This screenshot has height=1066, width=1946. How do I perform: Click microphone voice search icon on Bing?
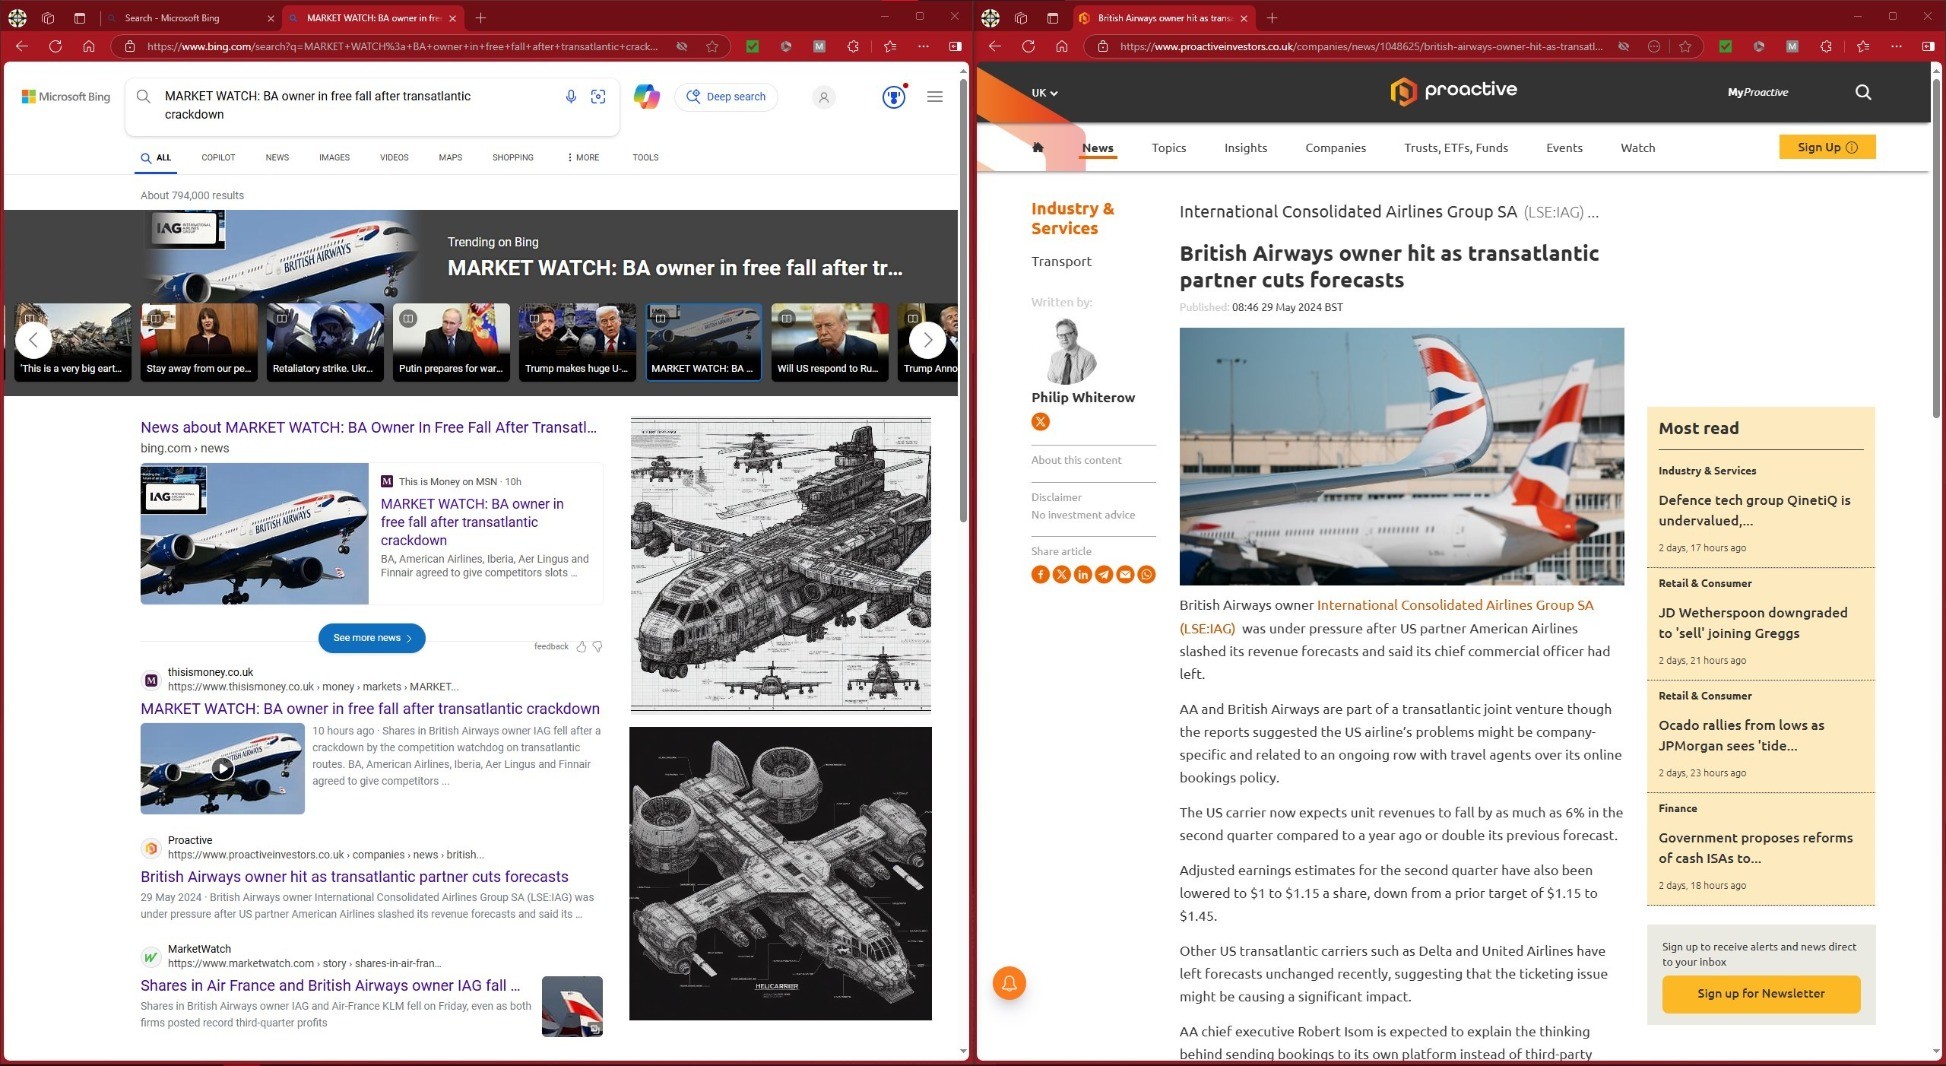point(570,96)
